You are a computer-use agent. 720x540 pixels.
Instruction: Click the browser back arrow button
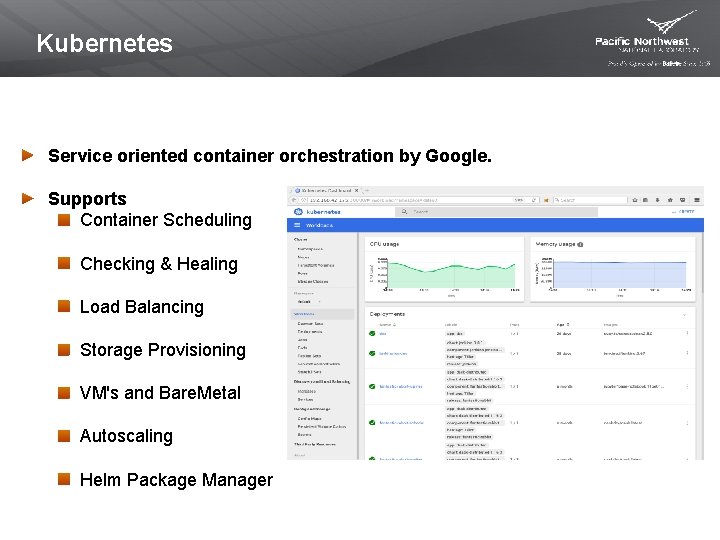point(294,200)
